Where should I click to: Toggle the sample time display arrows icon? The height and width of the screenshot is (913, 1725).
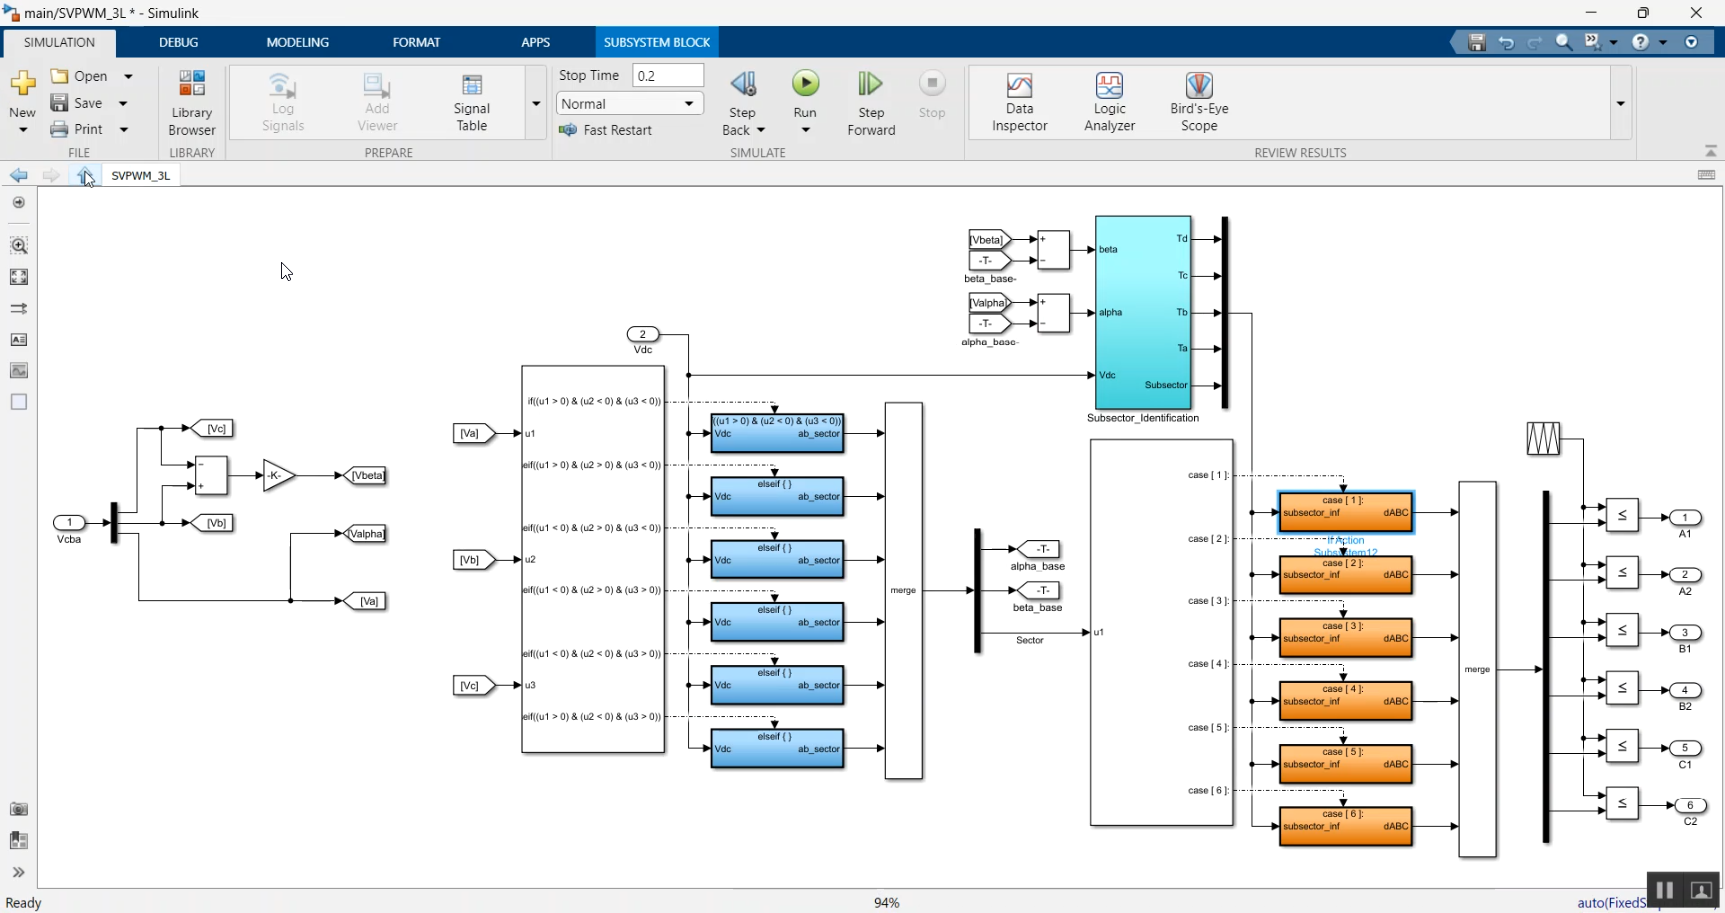click(x=18, y=308)
